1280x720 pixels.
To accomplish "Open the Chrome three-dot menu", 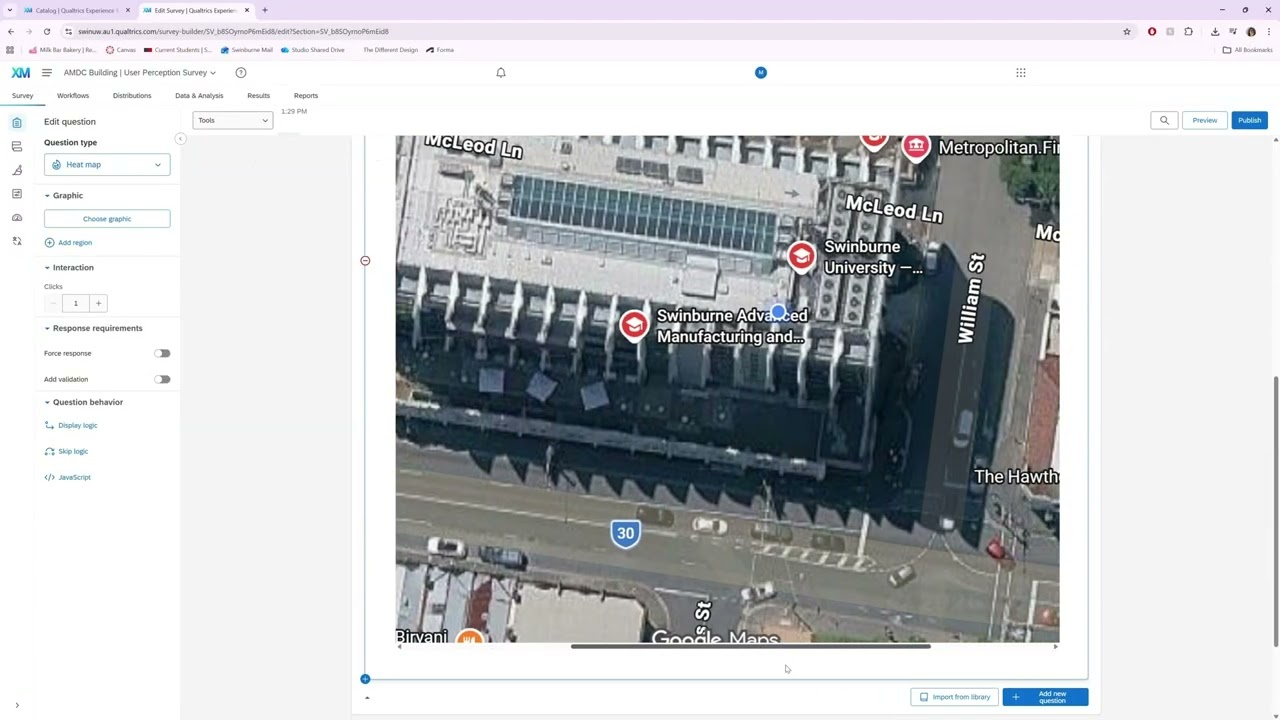I will tap(1269, 31).
